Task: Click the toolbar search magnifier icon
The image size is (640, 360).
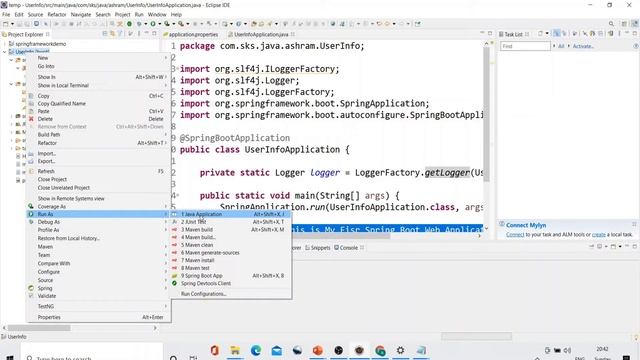Action: coord(611,24)
